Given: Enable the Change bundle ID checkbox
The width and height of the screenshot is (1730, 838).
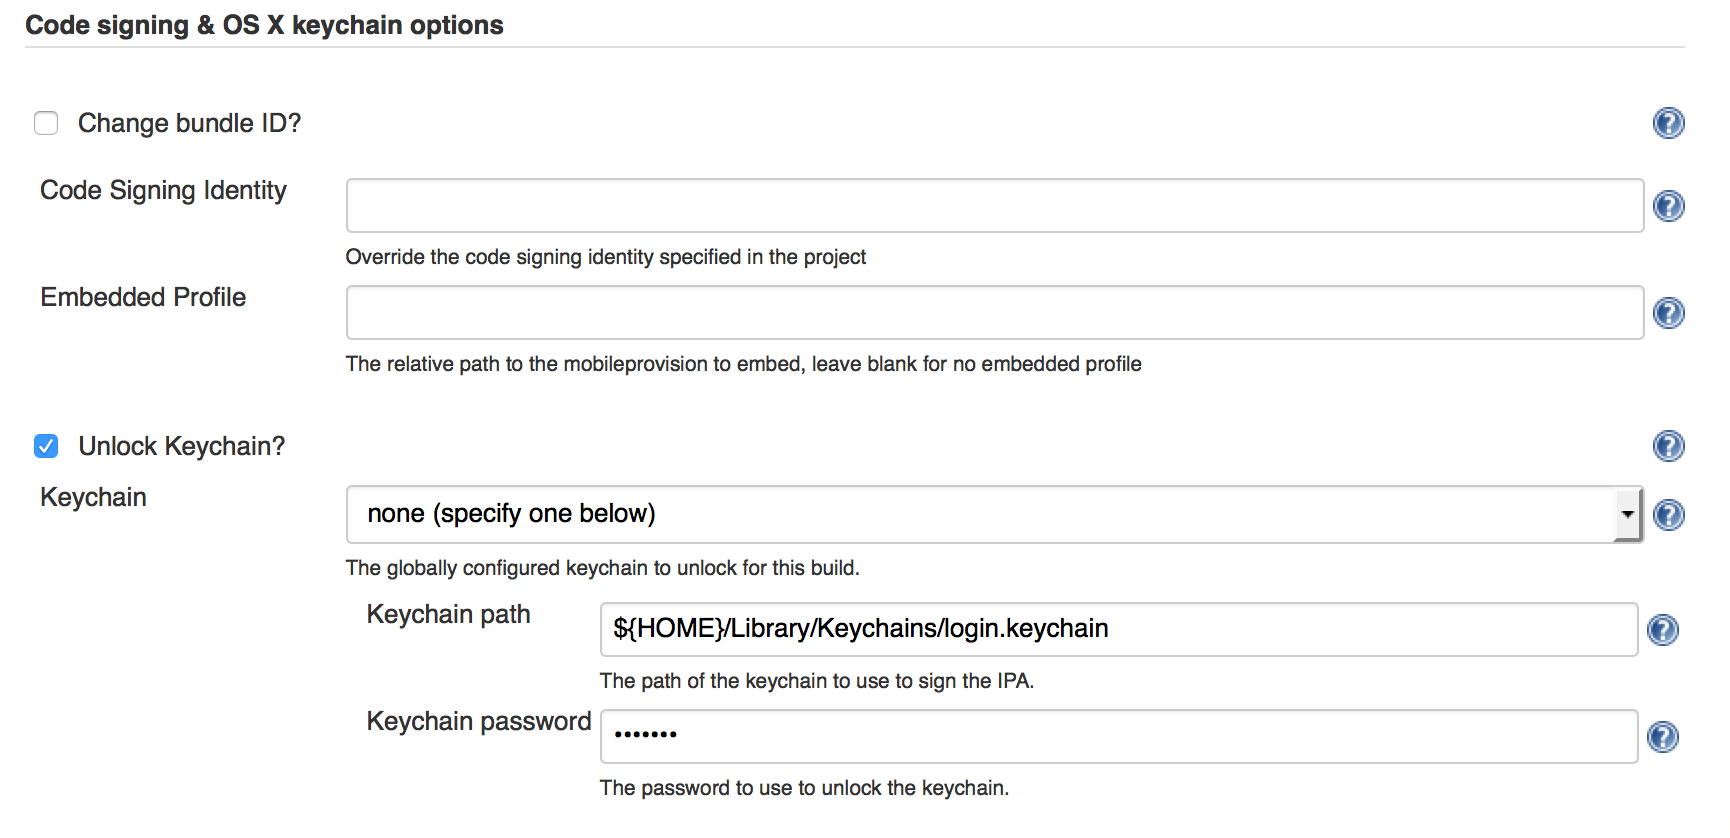Looking at the screenshot, I should click(x=46, y=122).
